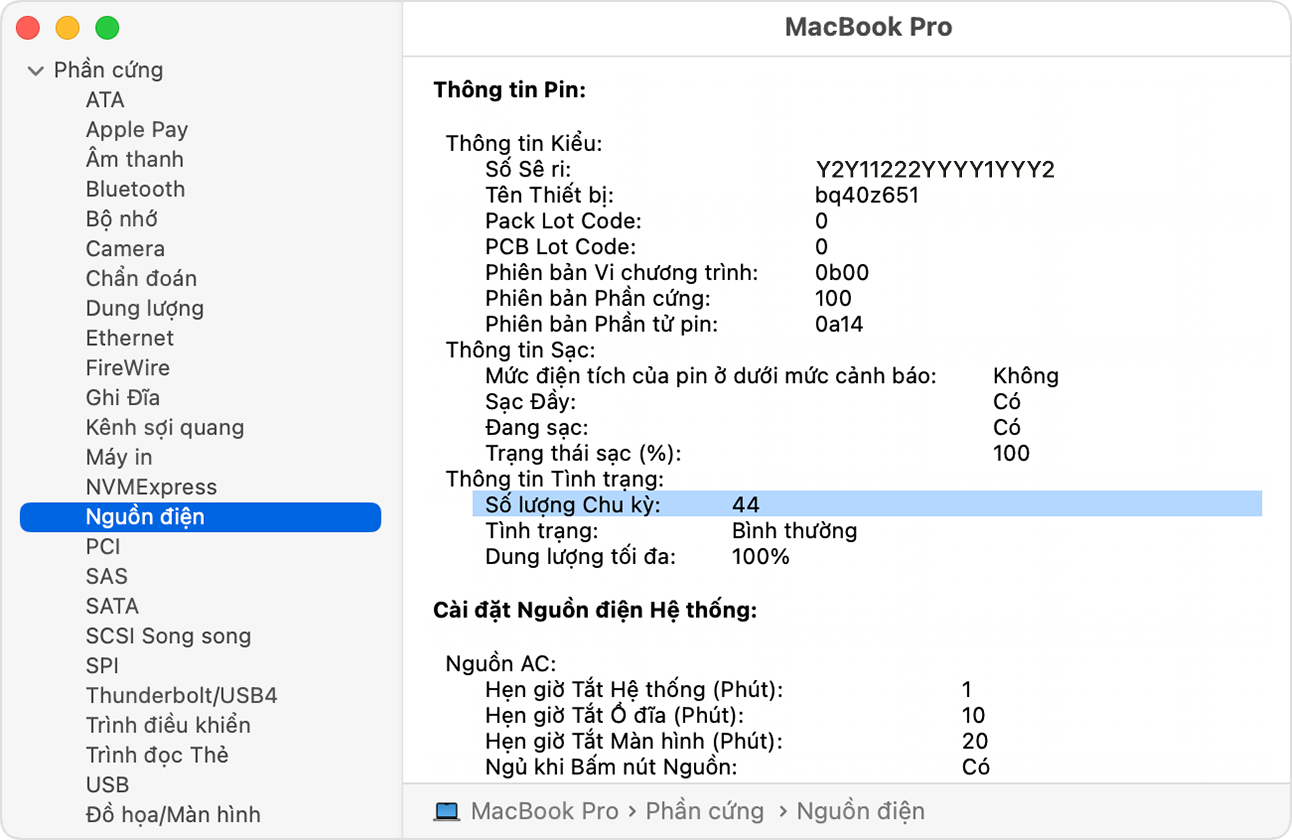Click the serial number Y2Y11222YYYY1YYY2

point(935,169)
